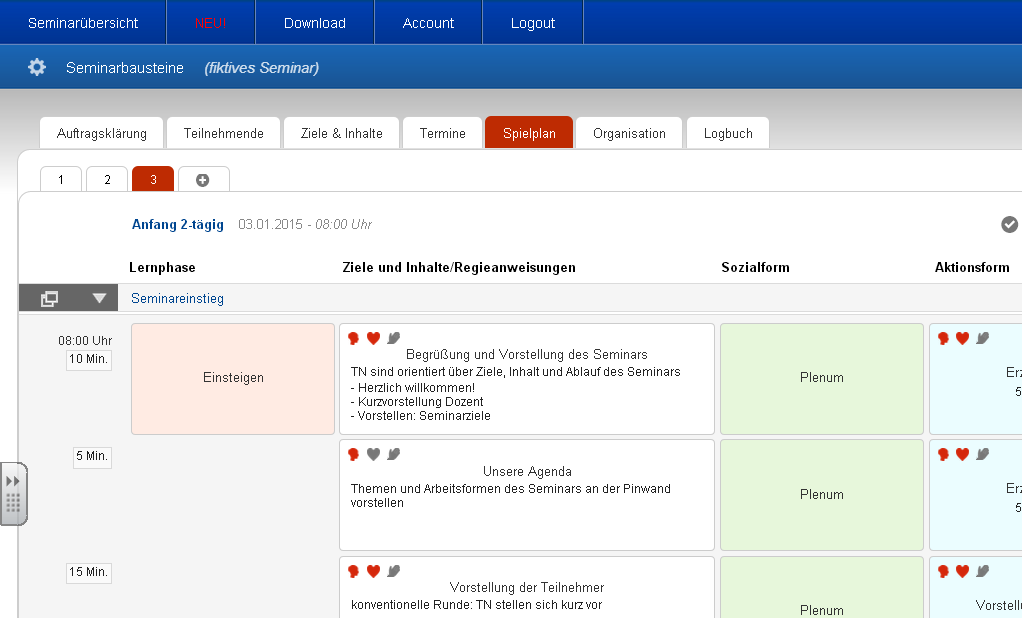
Task: Click the settings gear beside Seminarbausteine
Action: [x=37, y=68]
